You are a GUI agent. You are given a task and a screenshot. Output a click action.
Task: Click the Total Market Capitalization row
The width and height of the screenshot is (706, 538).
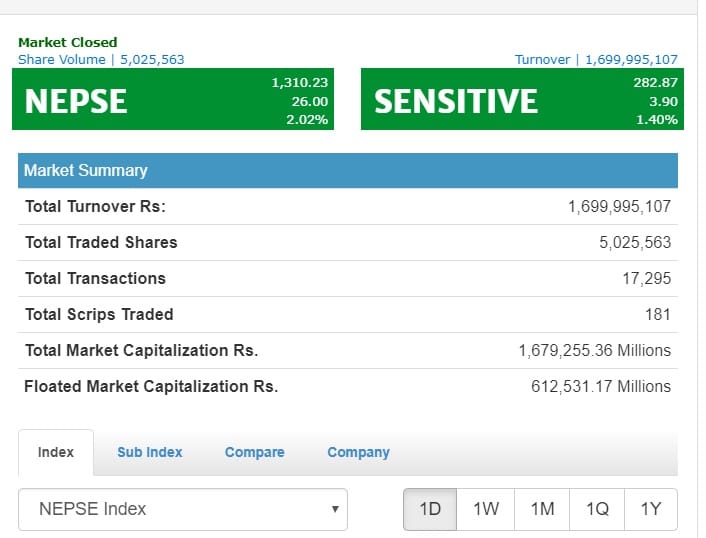tap(348, 350)
